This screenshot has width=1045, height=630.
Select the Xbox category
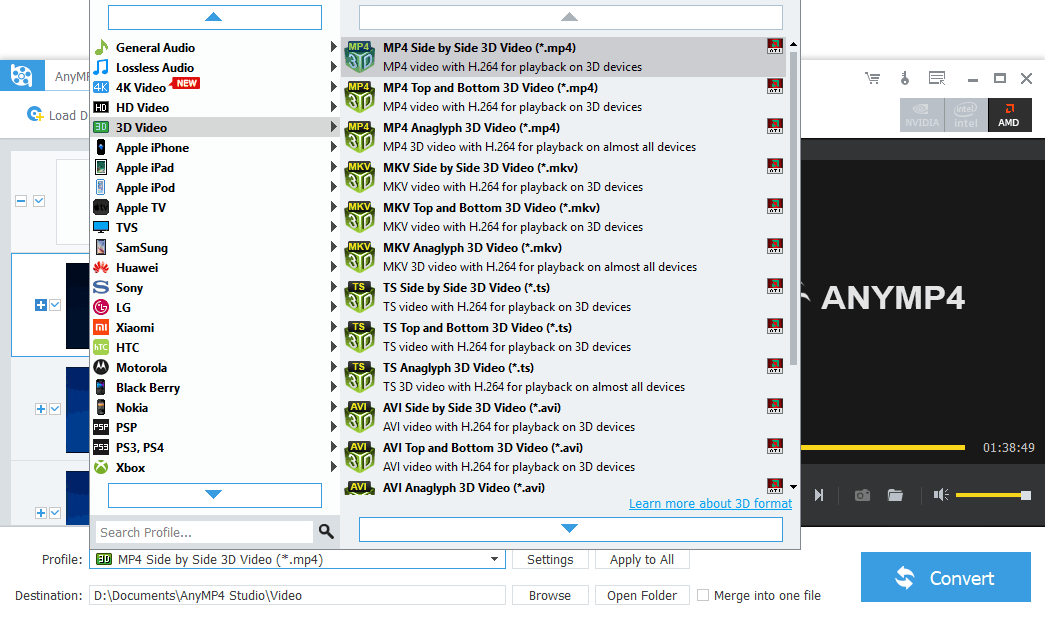(x=215, y=467)
